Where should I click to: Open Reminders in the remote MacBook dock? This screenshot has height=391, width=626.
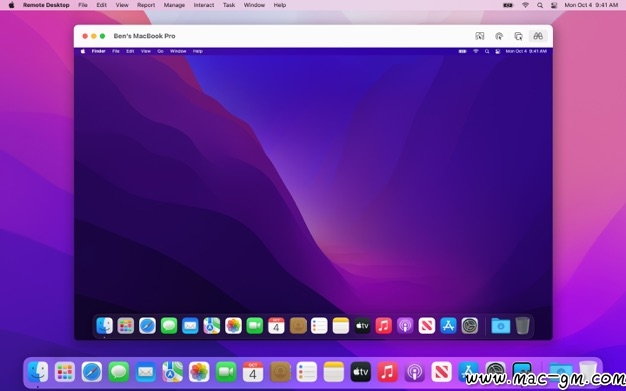click(319, 326)
